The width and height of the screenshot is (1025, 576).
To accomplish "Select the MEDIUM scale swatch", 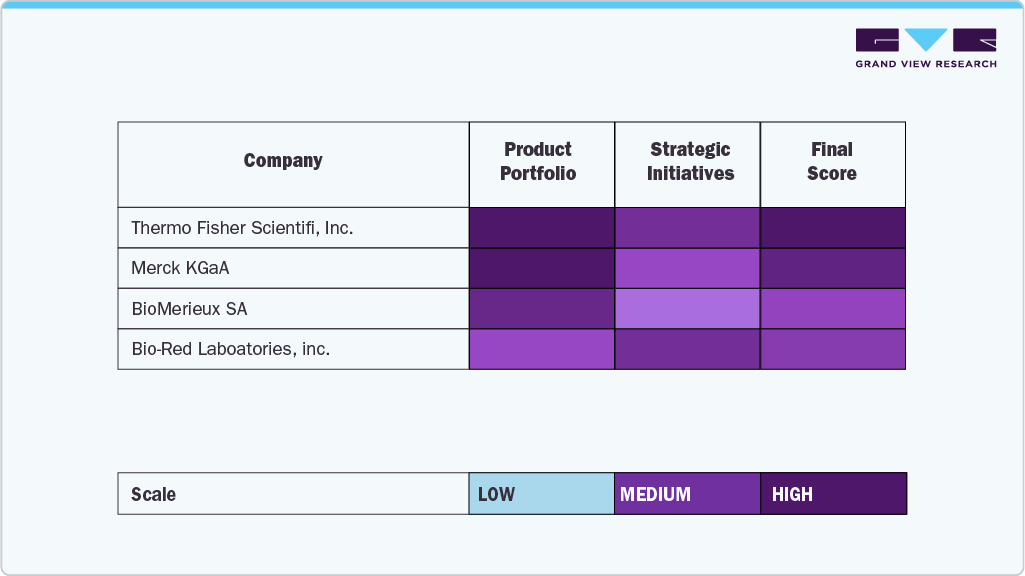I will pos(687,494).
